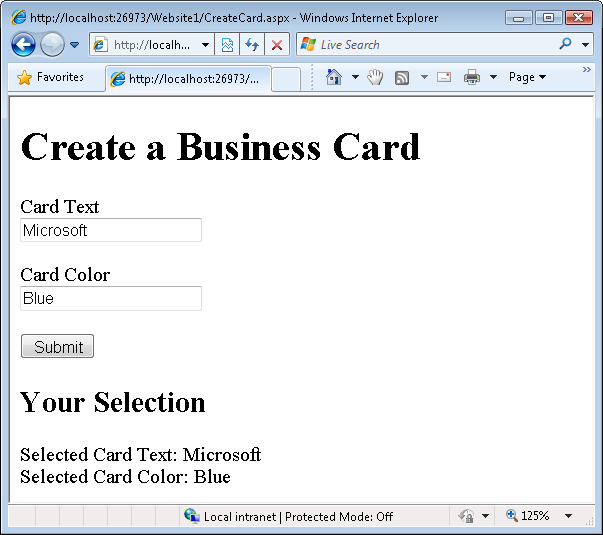603x535 pixels.
Task: Click the Print icon in command bar
Action: pos(471,77)
